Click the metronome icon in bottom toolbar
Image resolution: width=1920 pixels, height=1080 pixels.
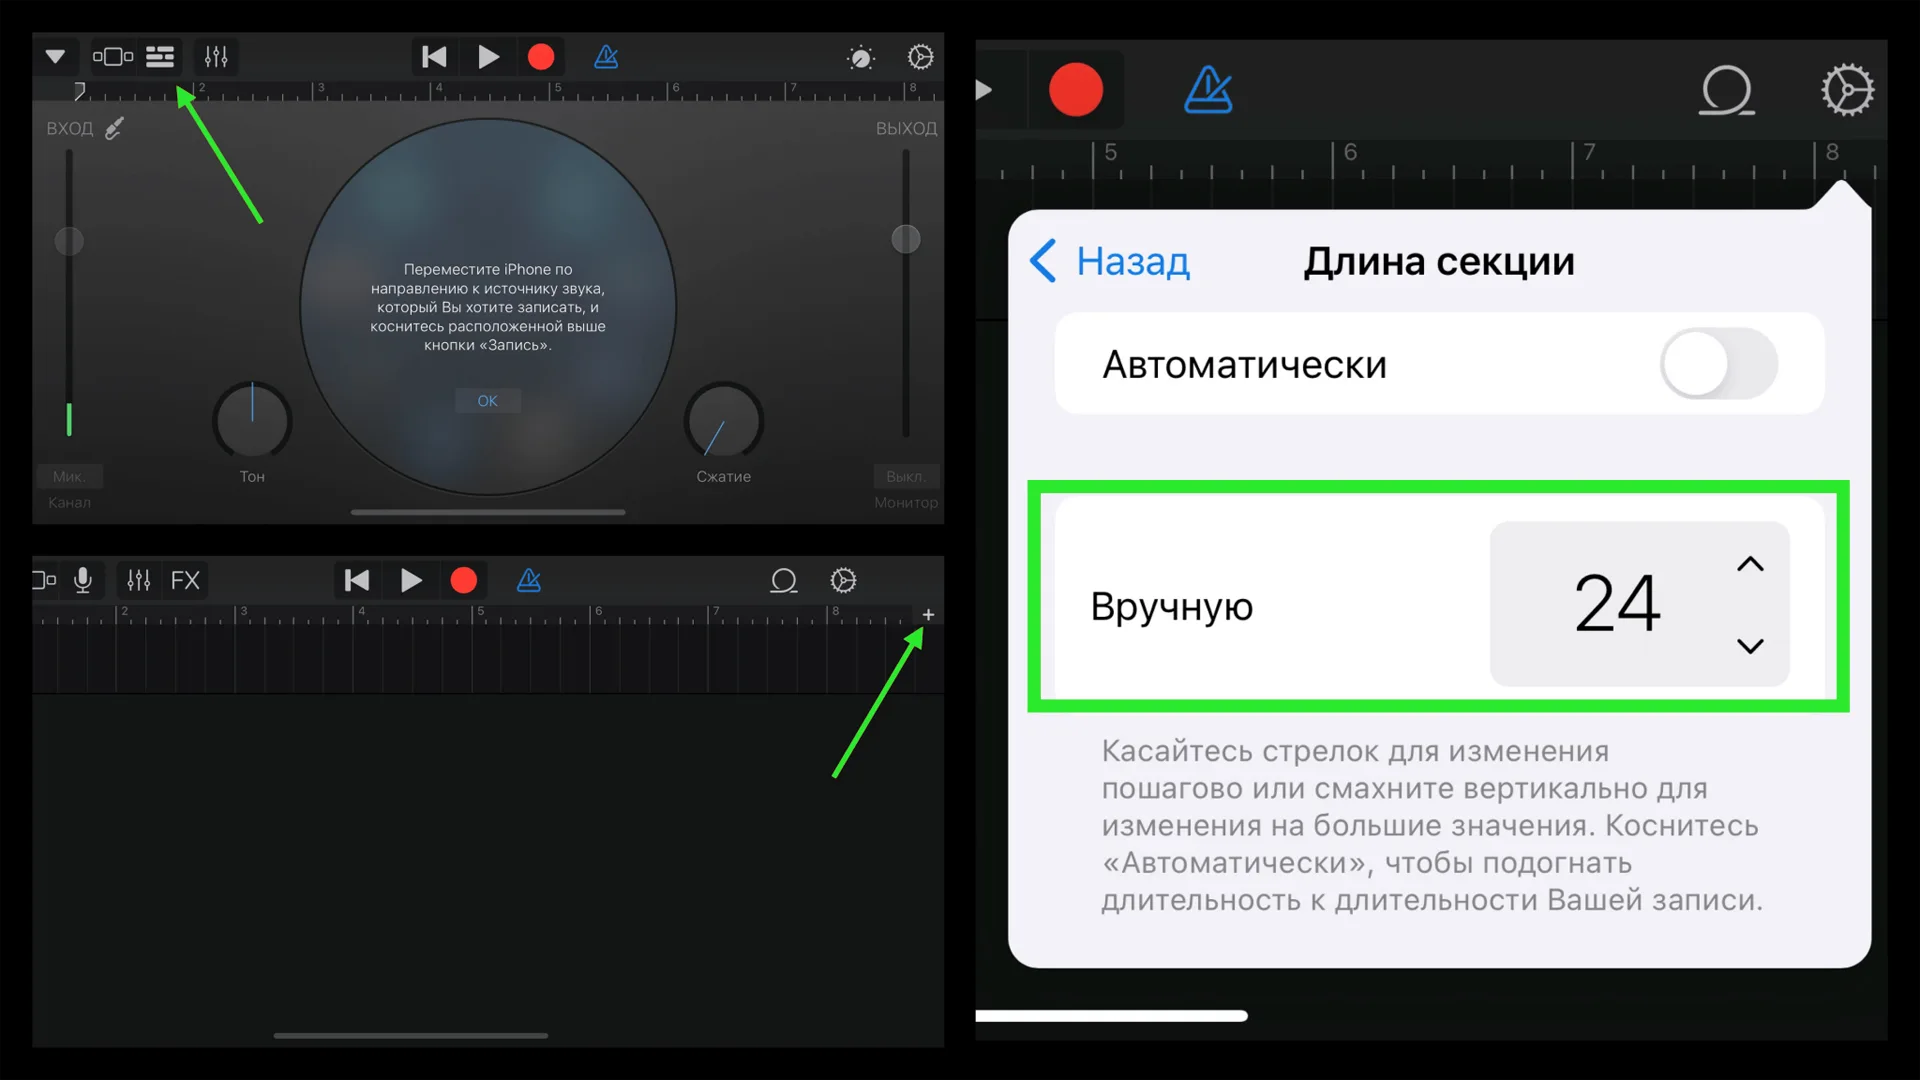click(x=527, y=579)
